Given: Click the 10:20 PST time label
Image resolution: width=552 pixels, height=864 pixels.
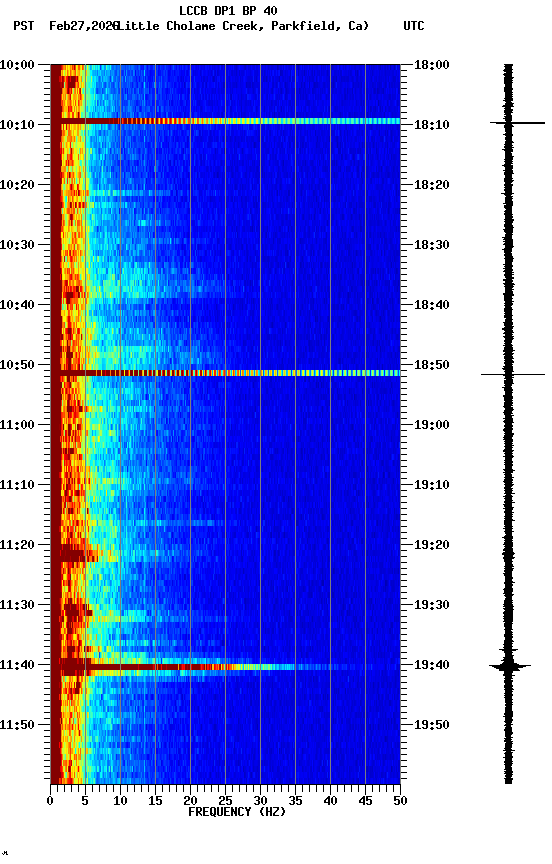Looking at the screenshot, I should [17, 185].
